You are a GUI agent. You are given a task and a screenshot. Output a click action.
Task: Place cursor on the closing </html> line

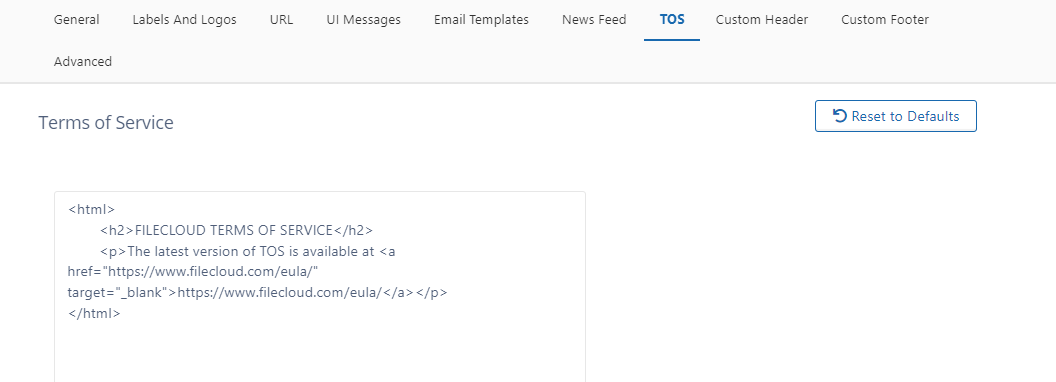point(94,314)
